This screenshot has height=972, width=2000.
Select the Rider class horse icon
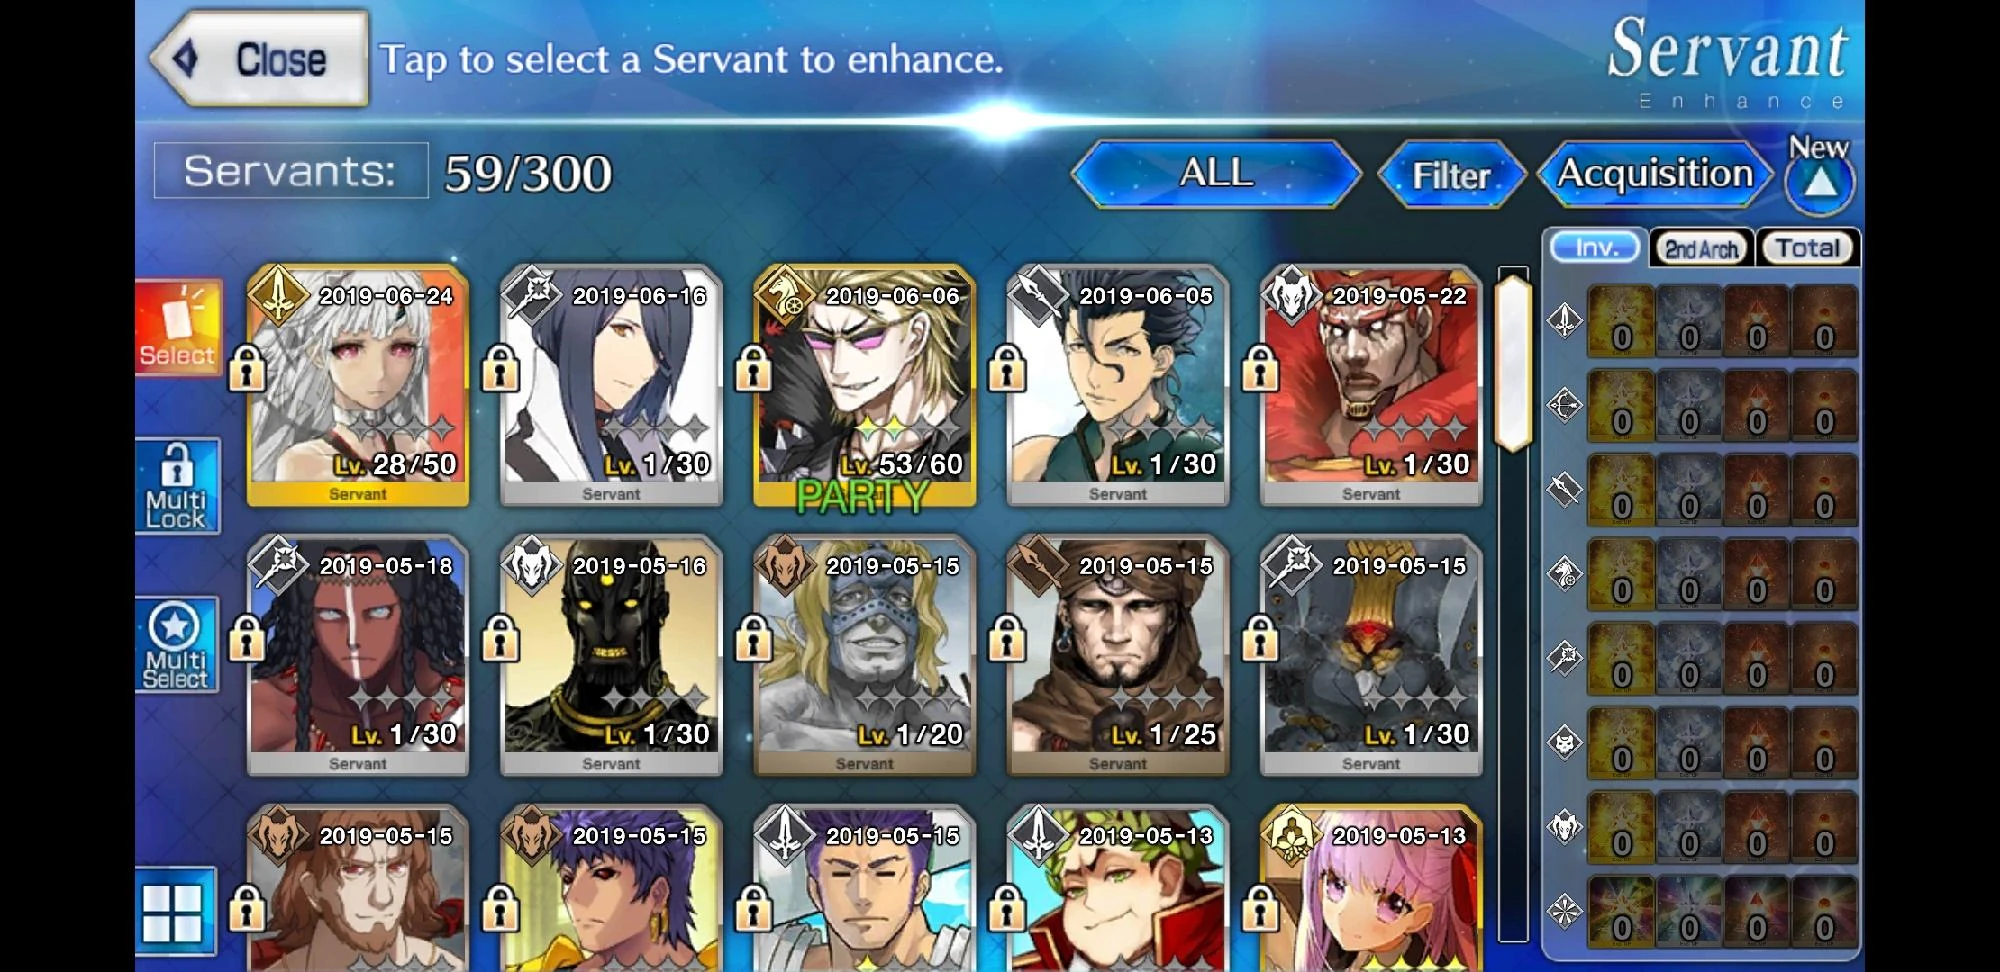click(x=1565, y=574)
